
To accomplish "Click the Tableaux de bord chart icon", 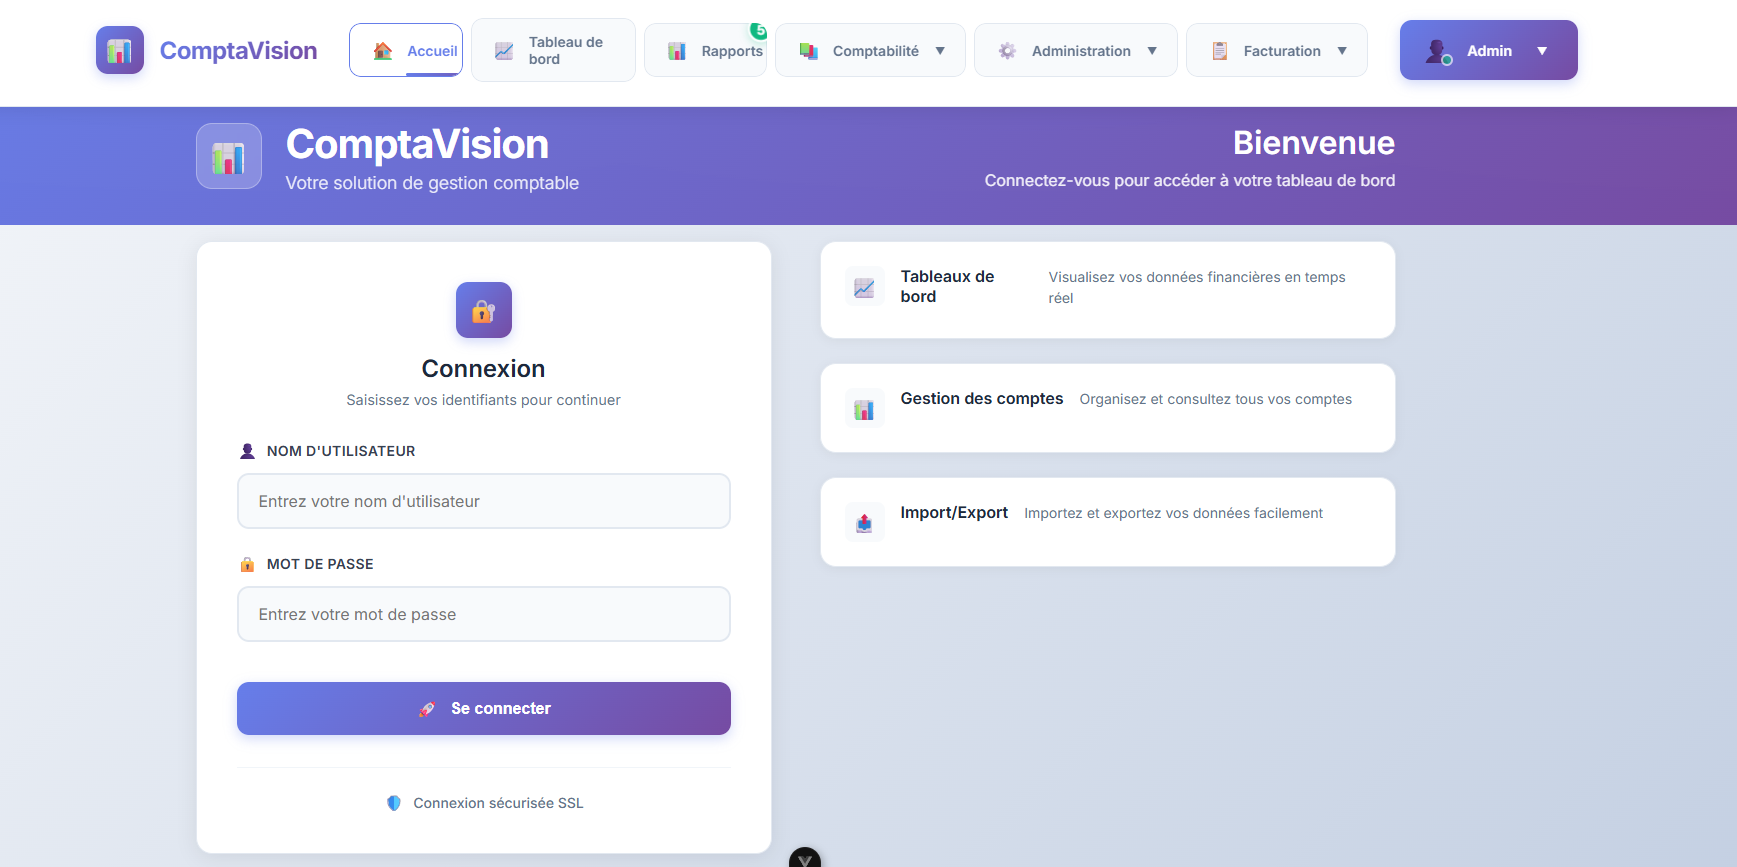I will tap(864, 288).
